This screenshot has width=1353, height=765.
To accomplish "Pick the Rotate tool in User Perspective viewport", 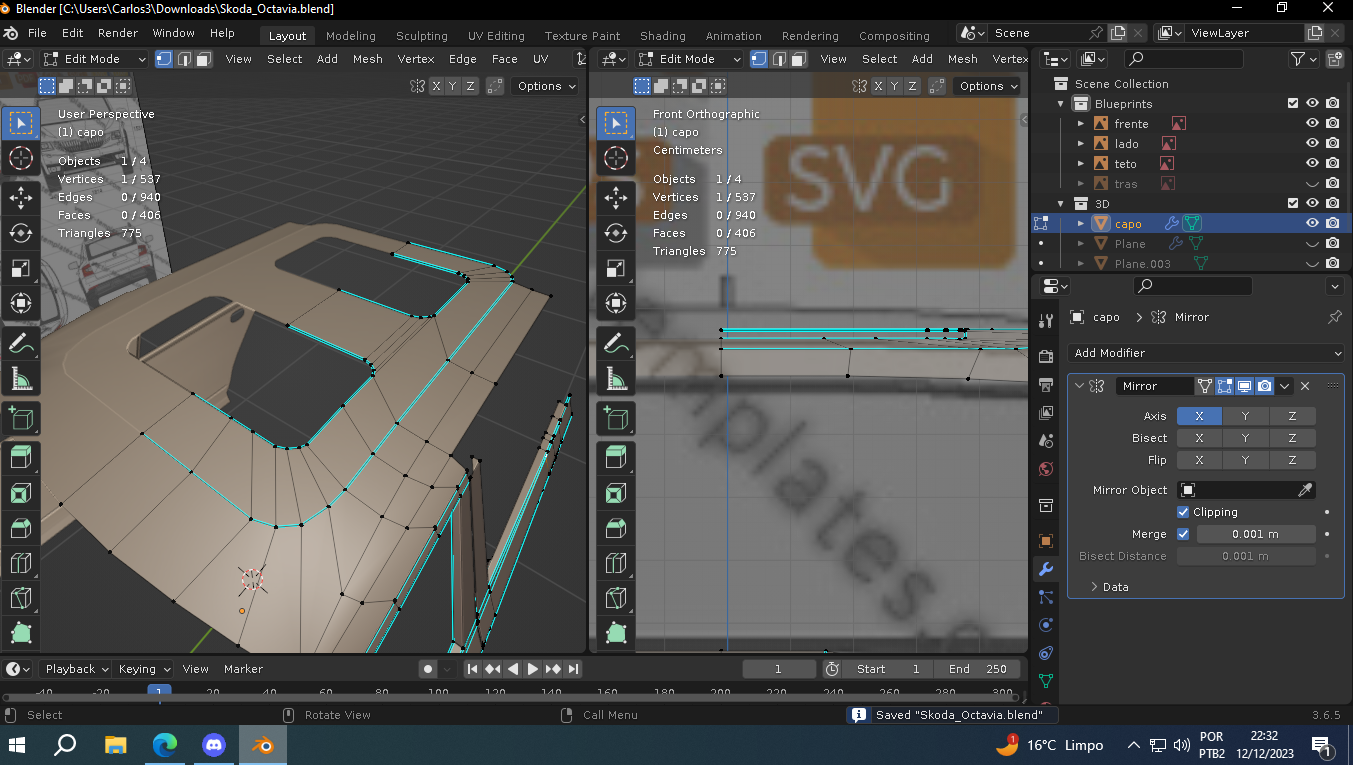I will (x=20, y=232).
